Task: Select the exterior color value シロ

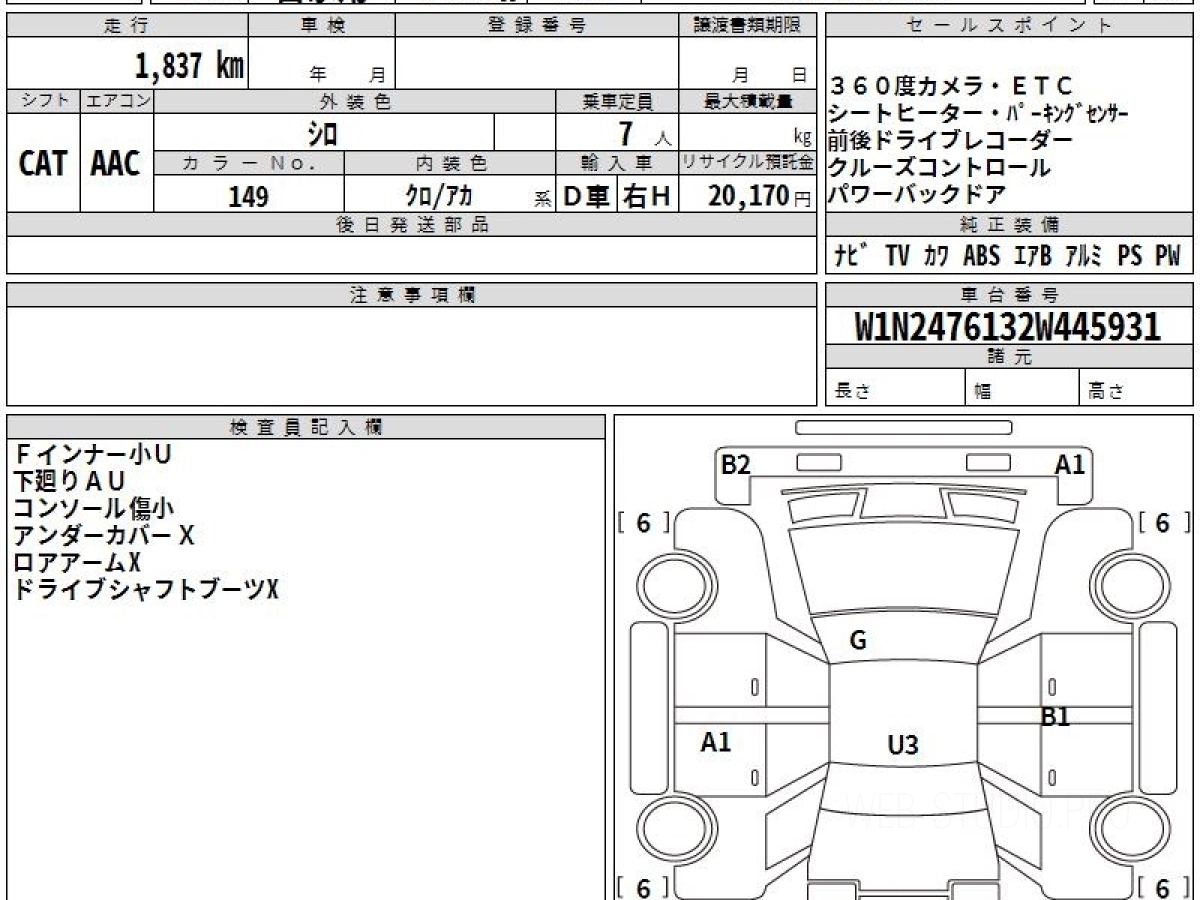Action: (x=322, y=132)
